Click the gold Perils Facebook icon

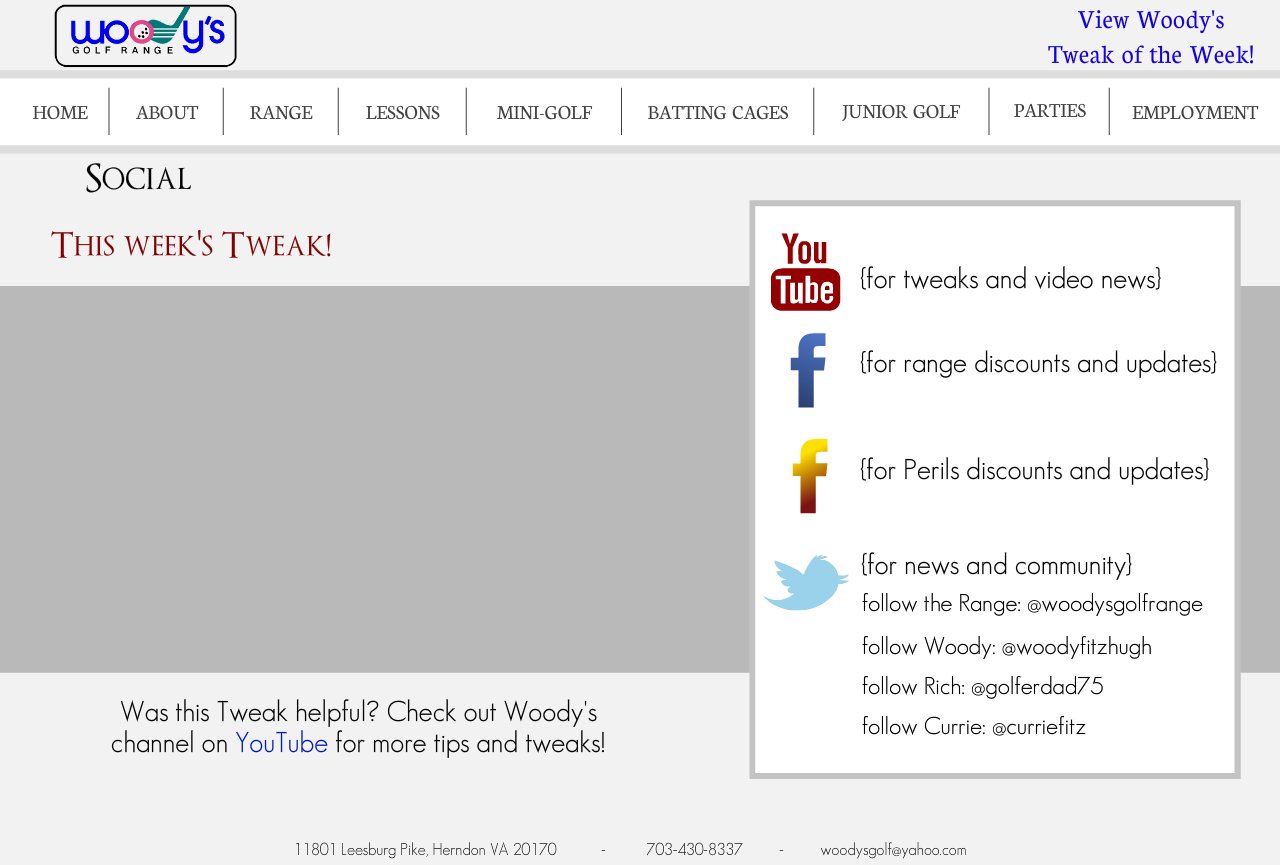(808, 476)
